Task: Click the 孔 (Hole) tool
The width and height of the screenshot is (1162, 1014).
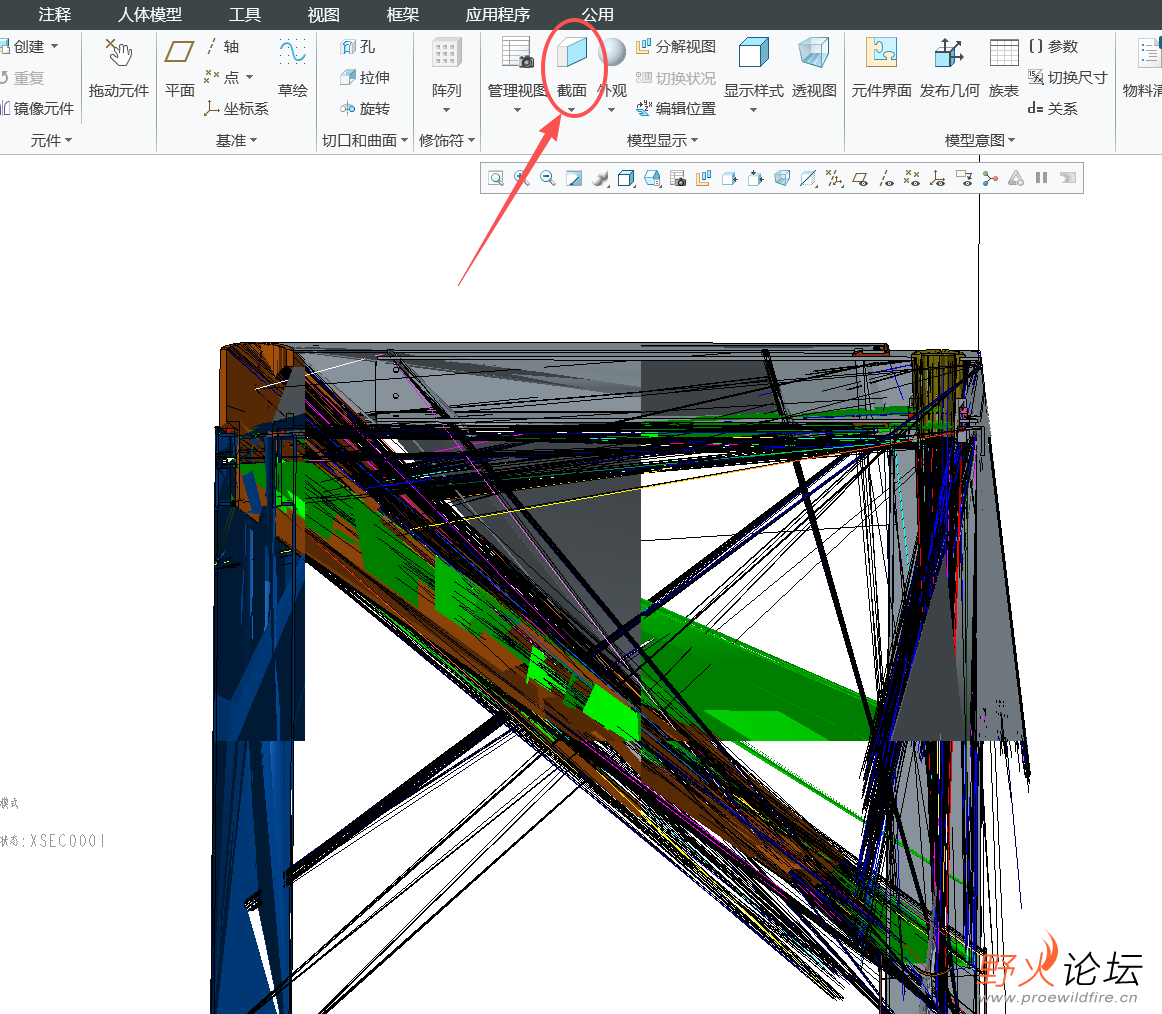Action: click(357, 47)
